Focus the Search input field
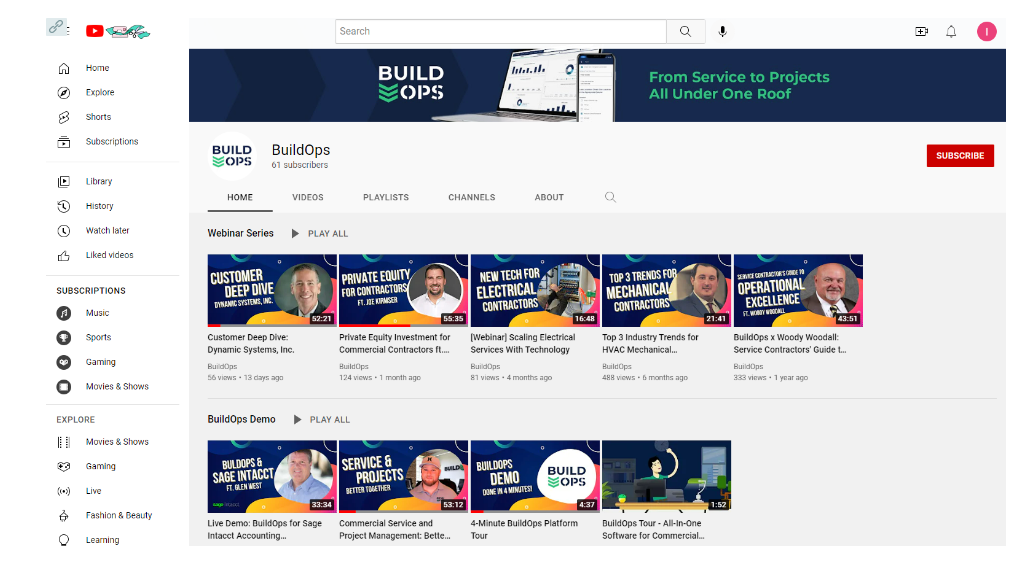 pos(501,31)
